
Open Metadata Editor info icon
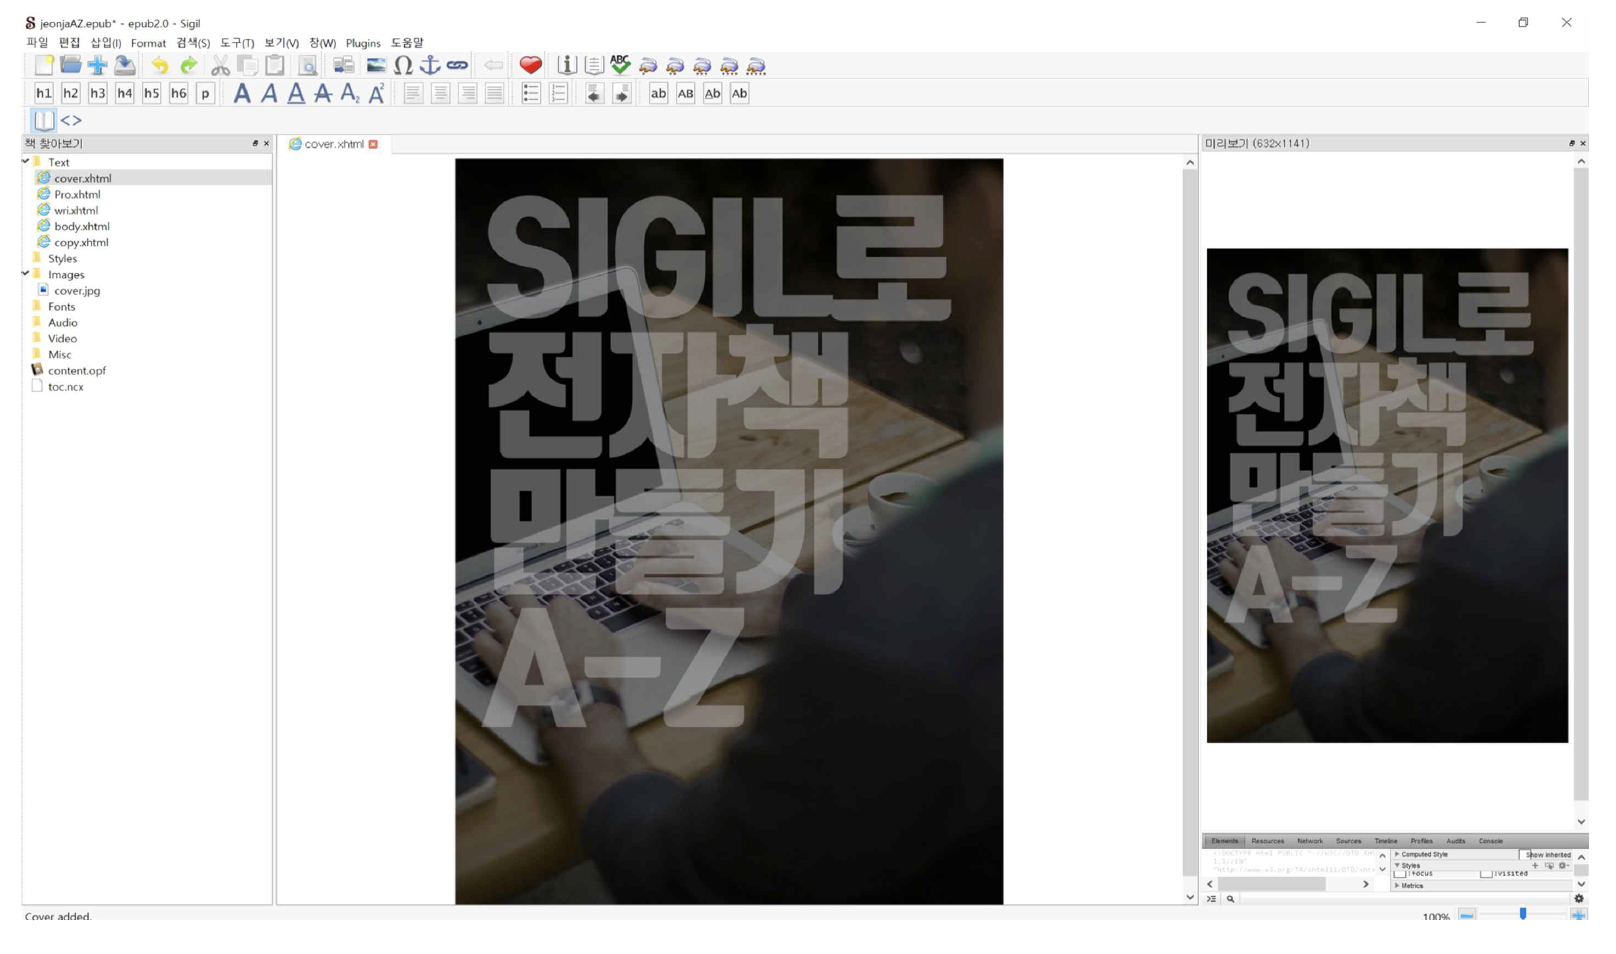point(567,65)
